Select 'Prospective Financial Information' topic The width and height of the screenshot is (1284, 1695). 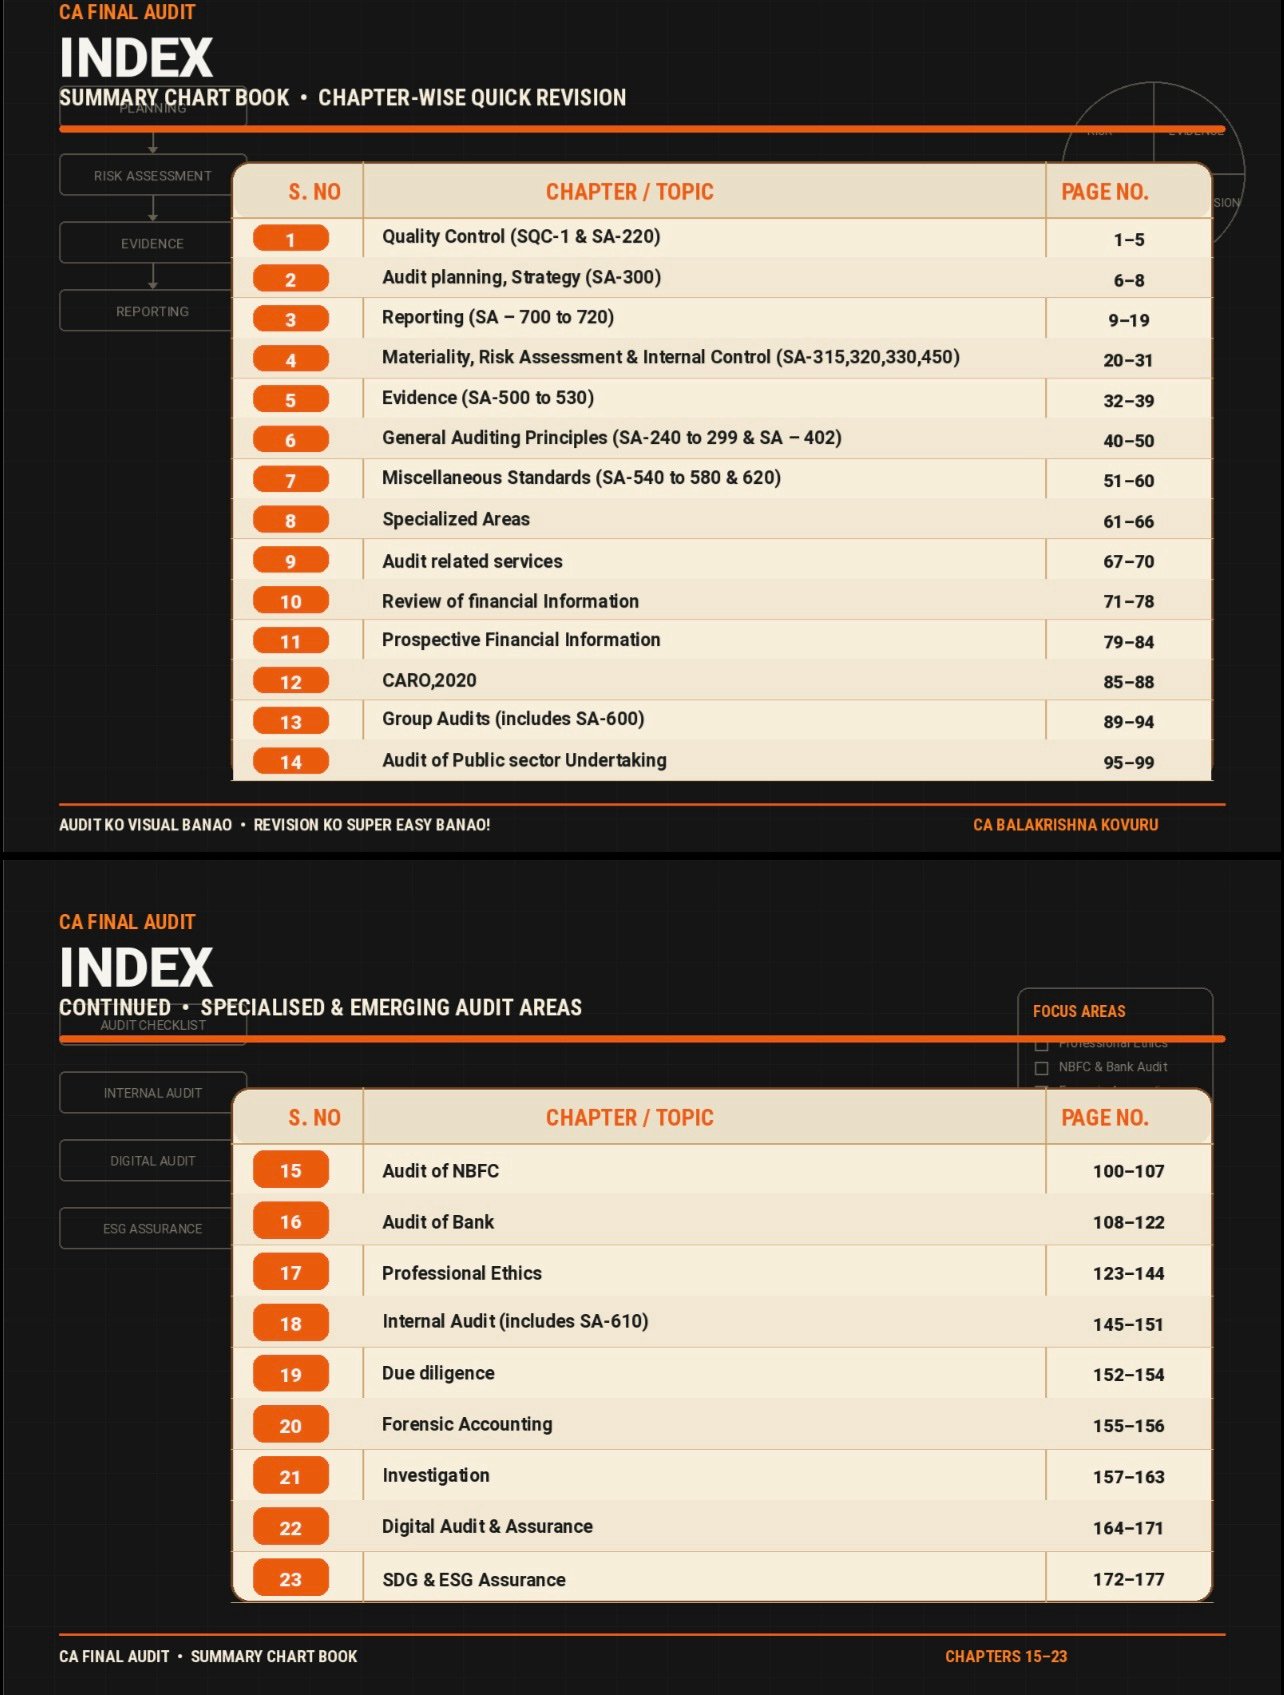pos(521,640)
